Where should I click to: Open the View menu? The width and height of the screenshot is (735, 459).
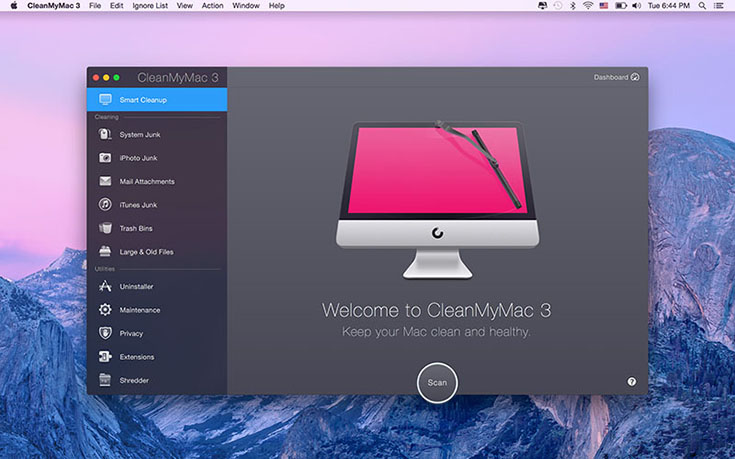(185, 6)
